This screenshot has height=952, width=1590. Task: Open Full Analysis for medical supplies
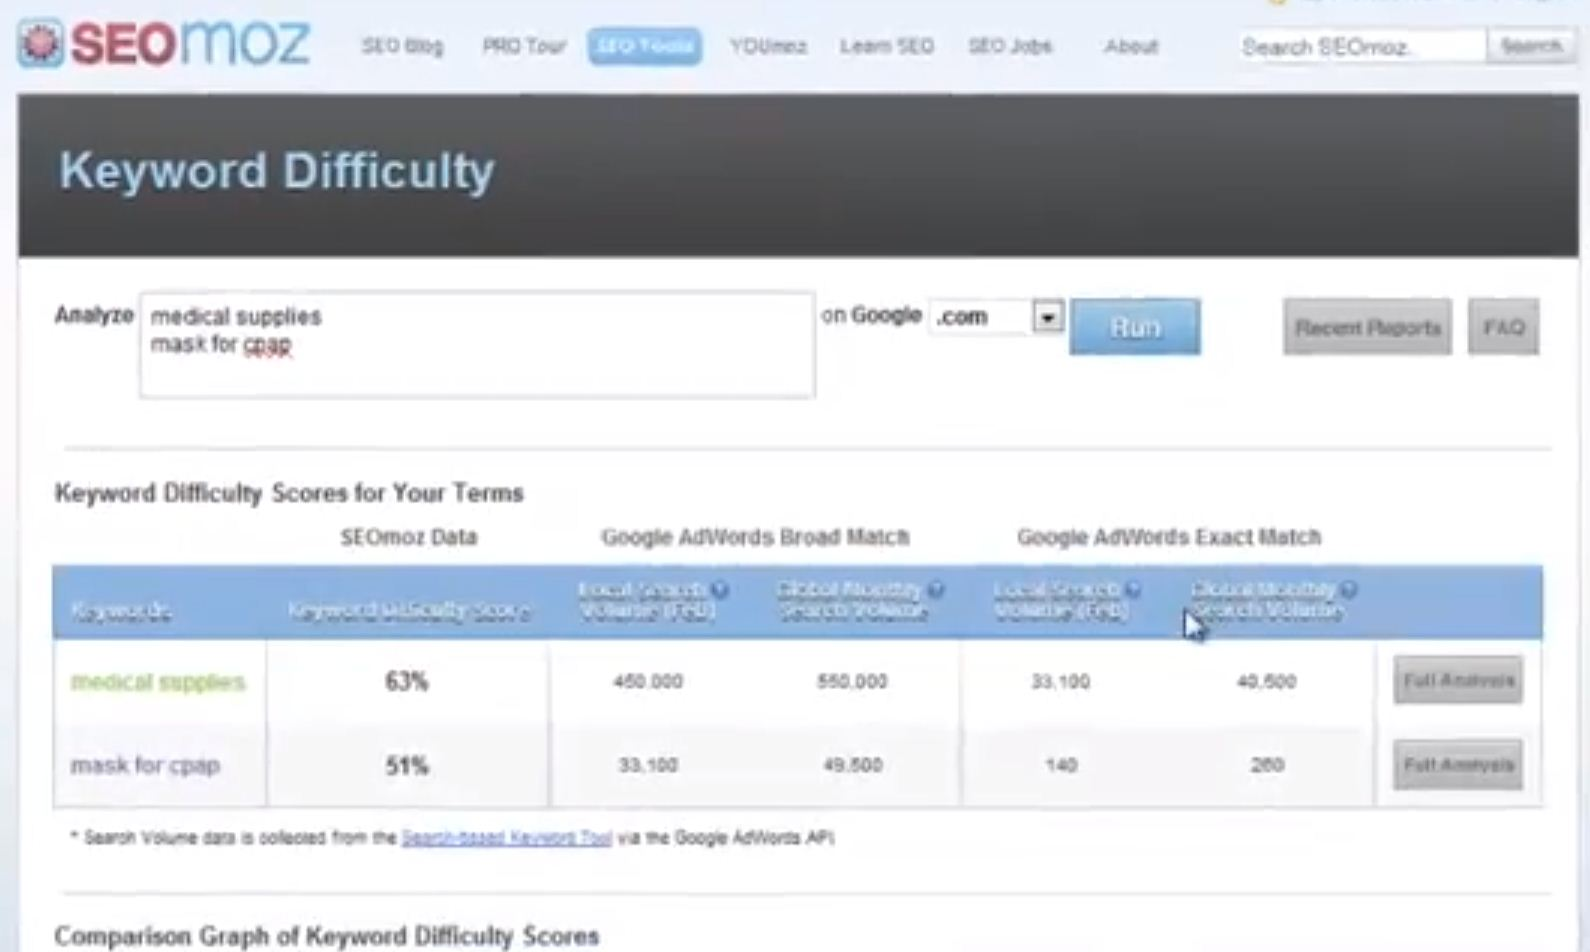pos(1458,681)
